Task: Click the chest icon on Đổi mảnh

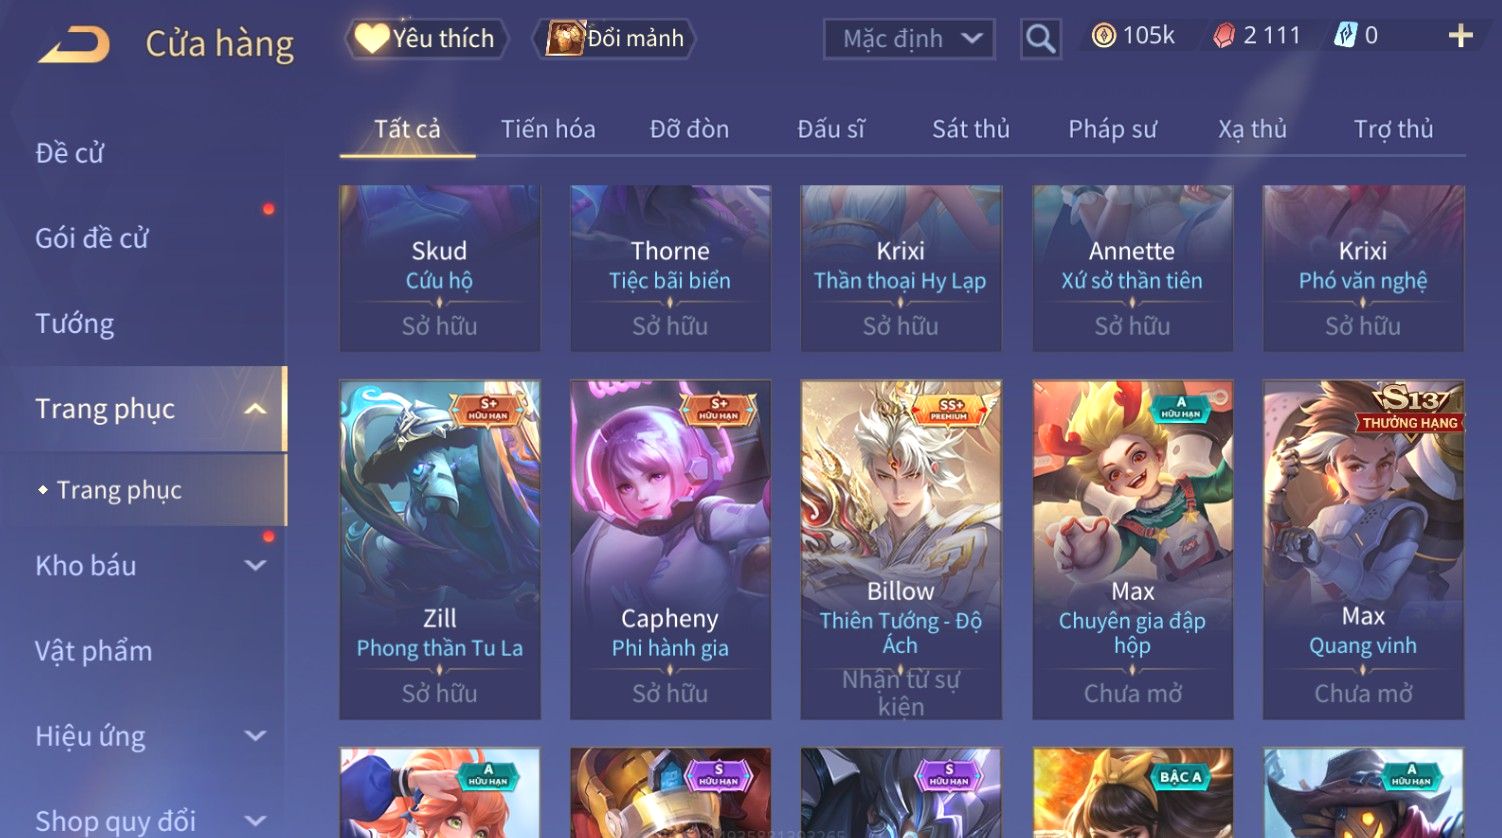Action: click(x=565, y=38)
